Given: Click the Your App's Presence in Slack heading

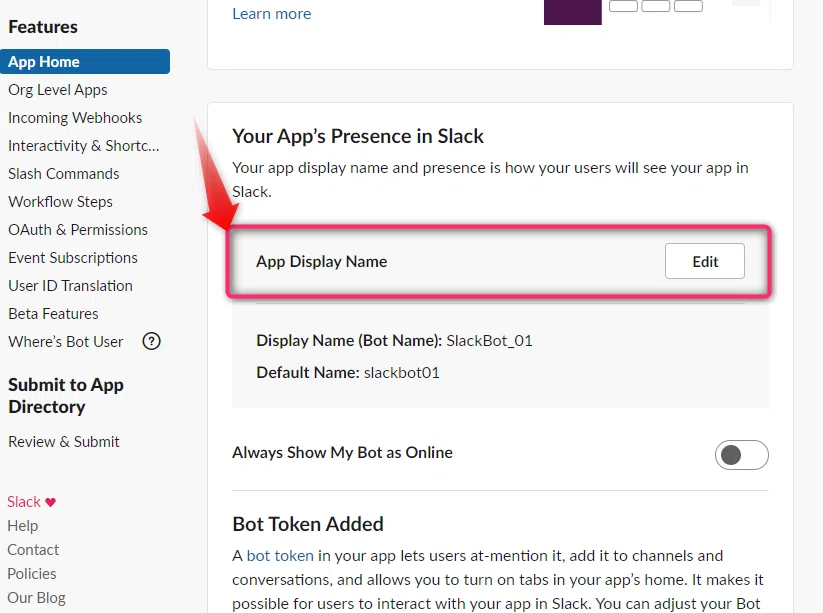Looking at the screenshot, I should pyautogui.click(x=358, y=136).
